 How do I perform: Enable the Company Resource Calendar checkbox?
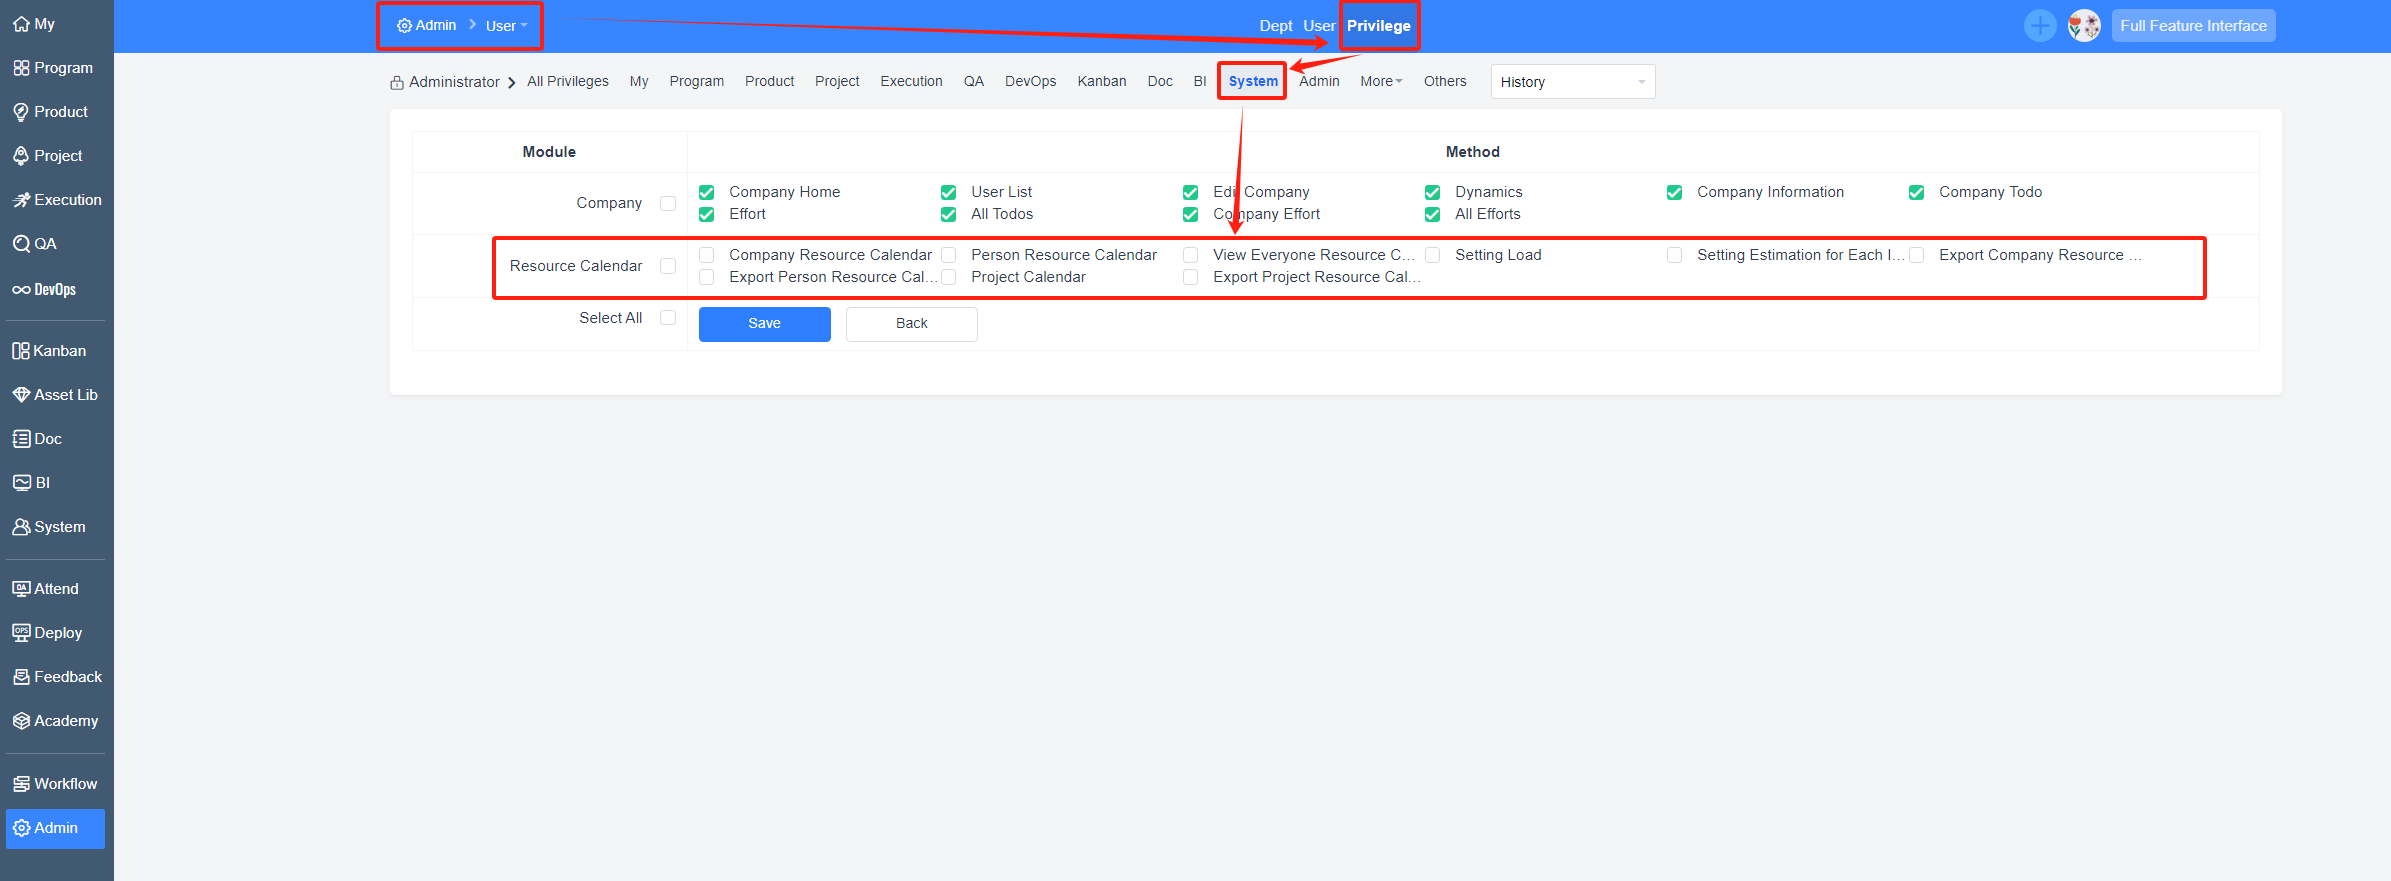707,255
